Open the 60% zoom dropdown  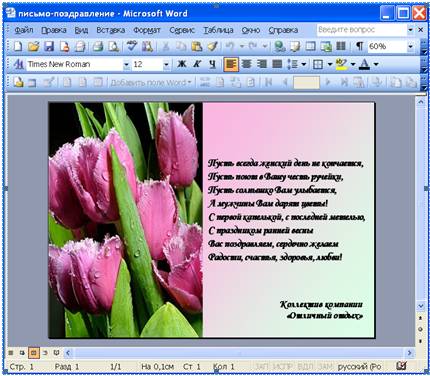click(411, 47)
